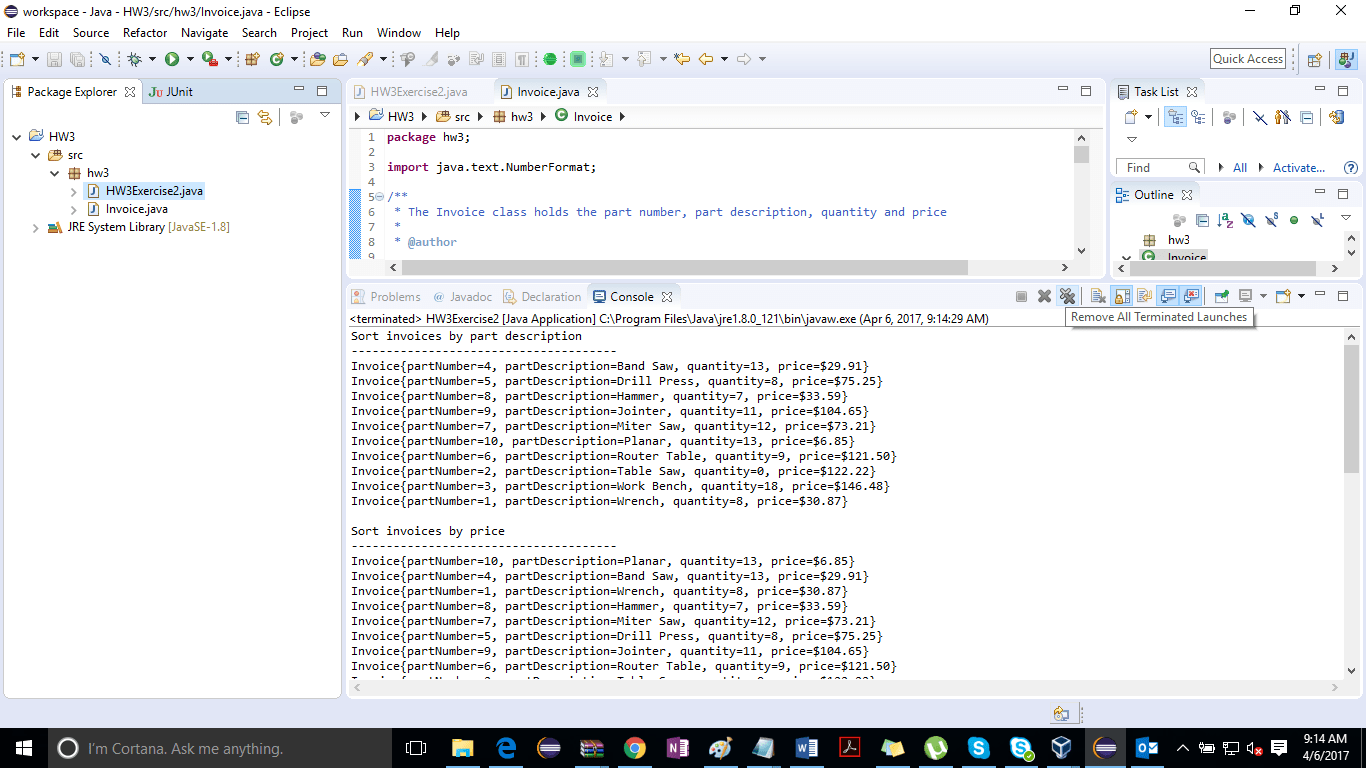
Task: Open the Run menu
Action: click(x=351, y=32)
